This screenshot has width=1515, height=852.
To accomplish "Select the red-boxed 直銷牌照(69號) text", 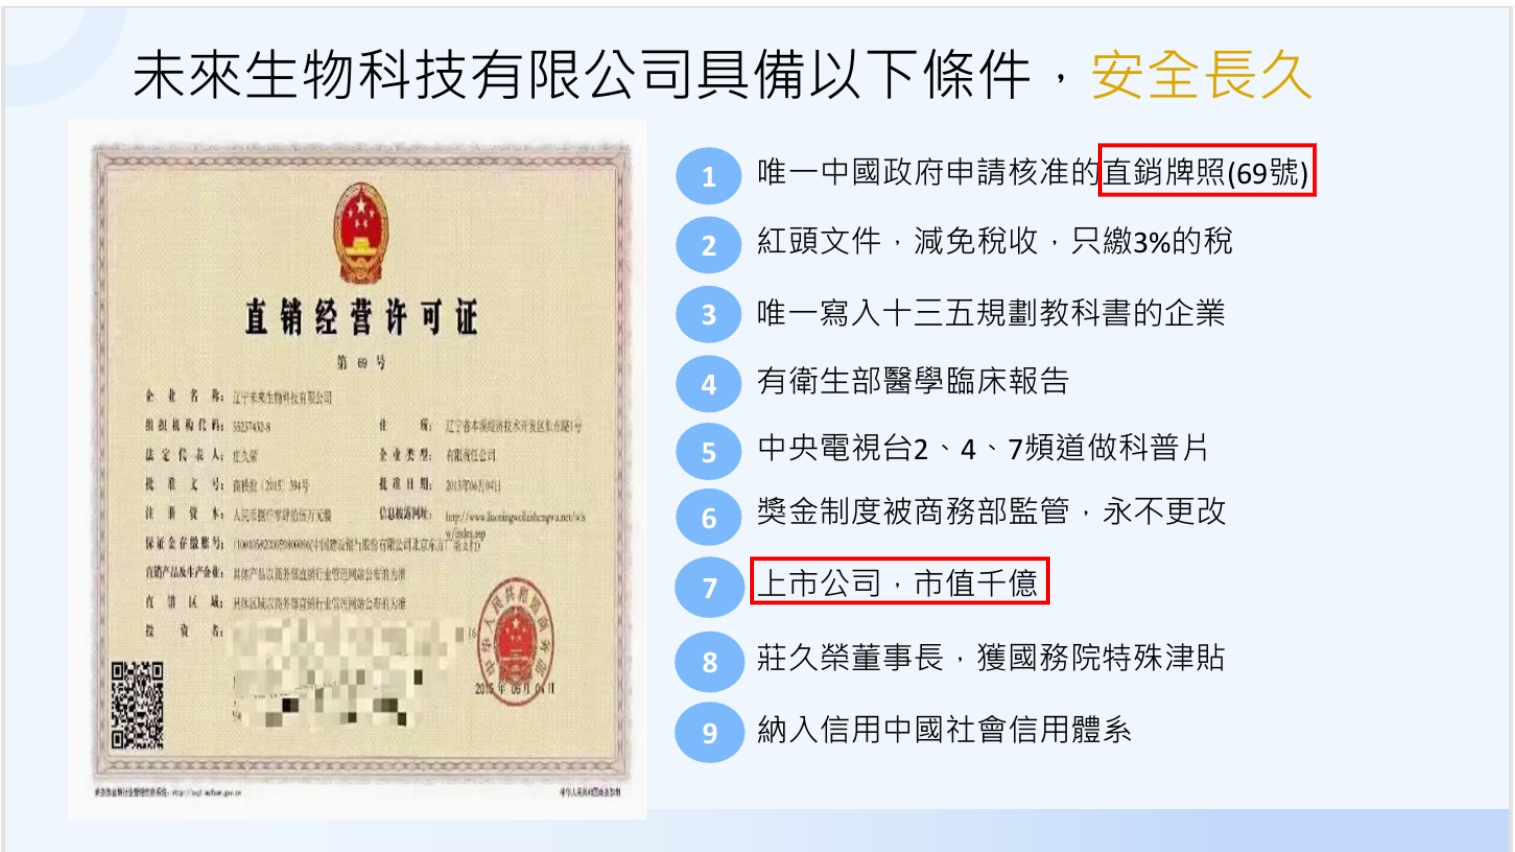I will point(1206,170).
